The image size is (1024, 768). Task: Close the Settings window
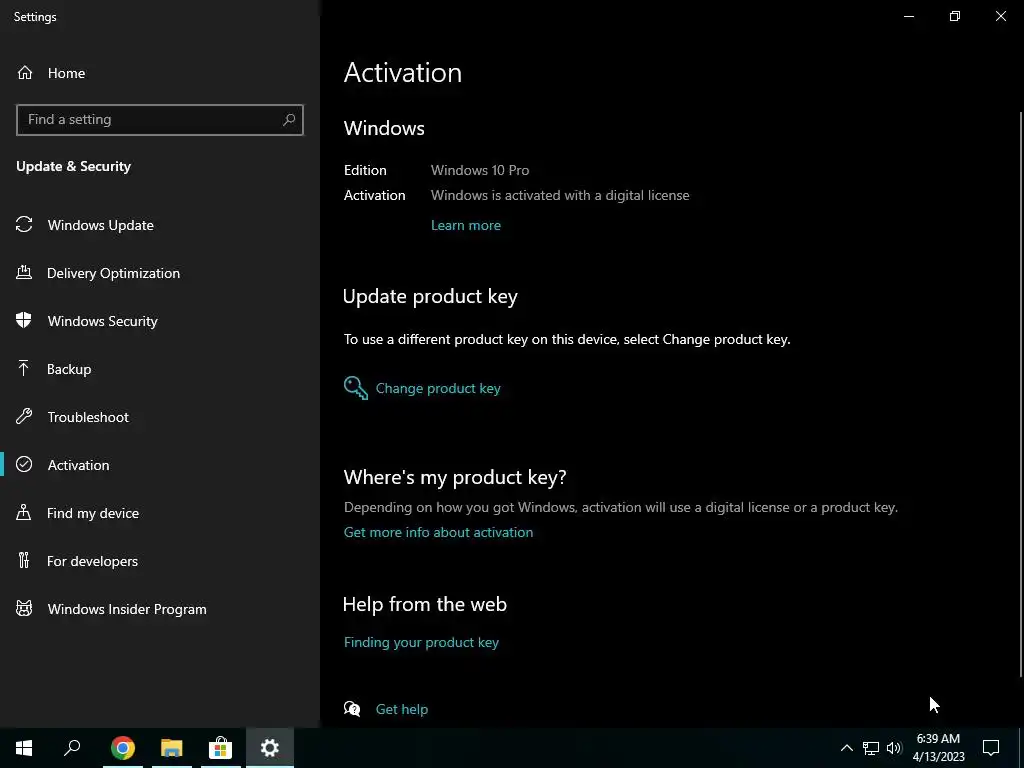(1000, 16)
